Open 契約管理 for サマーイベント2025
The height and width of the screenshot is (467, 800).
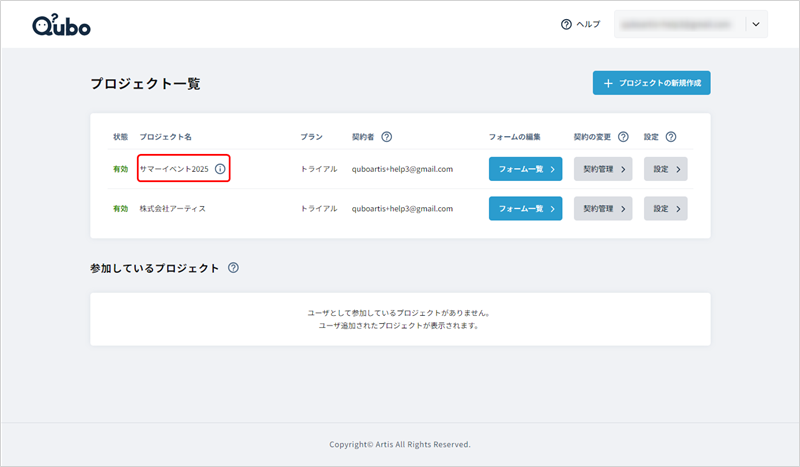(602, 169)
